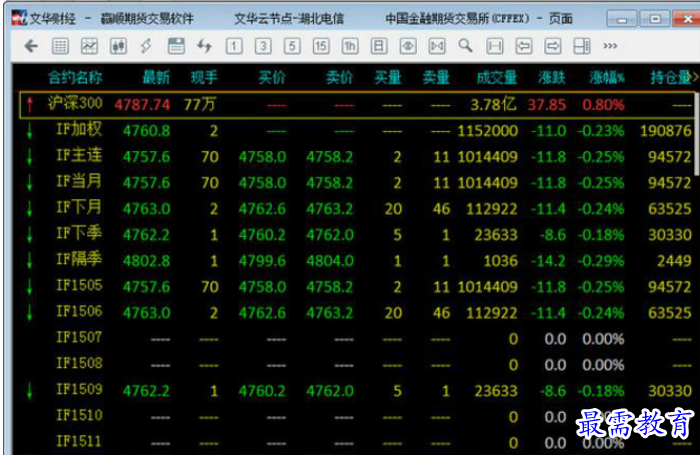Sort by 涨跌 column header
The image size is (700, 455).
click(551, 78)
